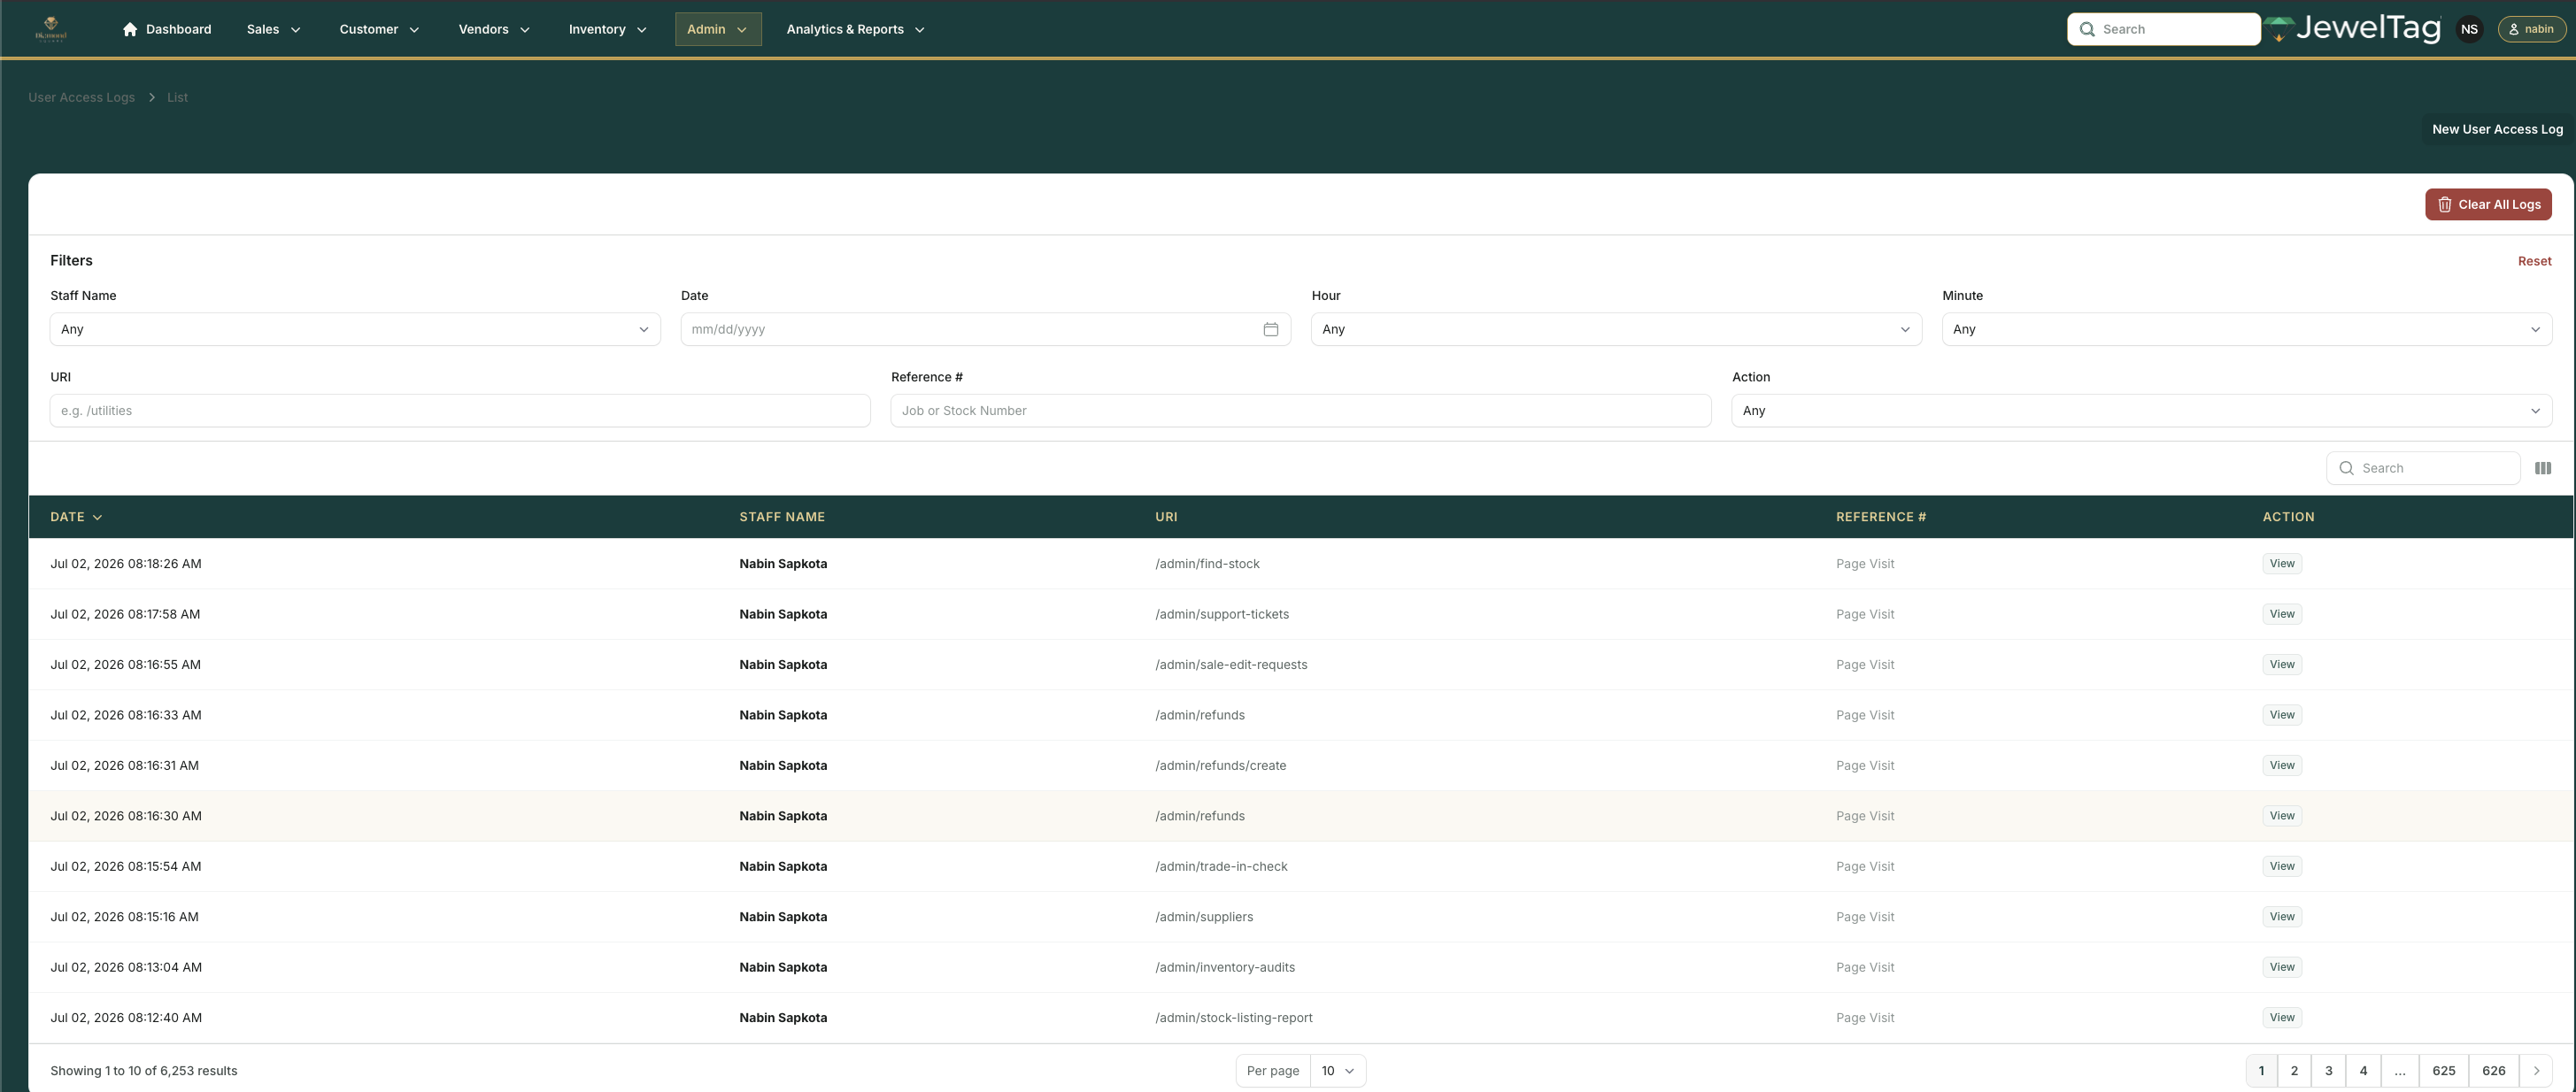Screen dimensions: 2576x1092
Task: Expand the Staff Name filter dropdown
Action: (x=355, y=329)
